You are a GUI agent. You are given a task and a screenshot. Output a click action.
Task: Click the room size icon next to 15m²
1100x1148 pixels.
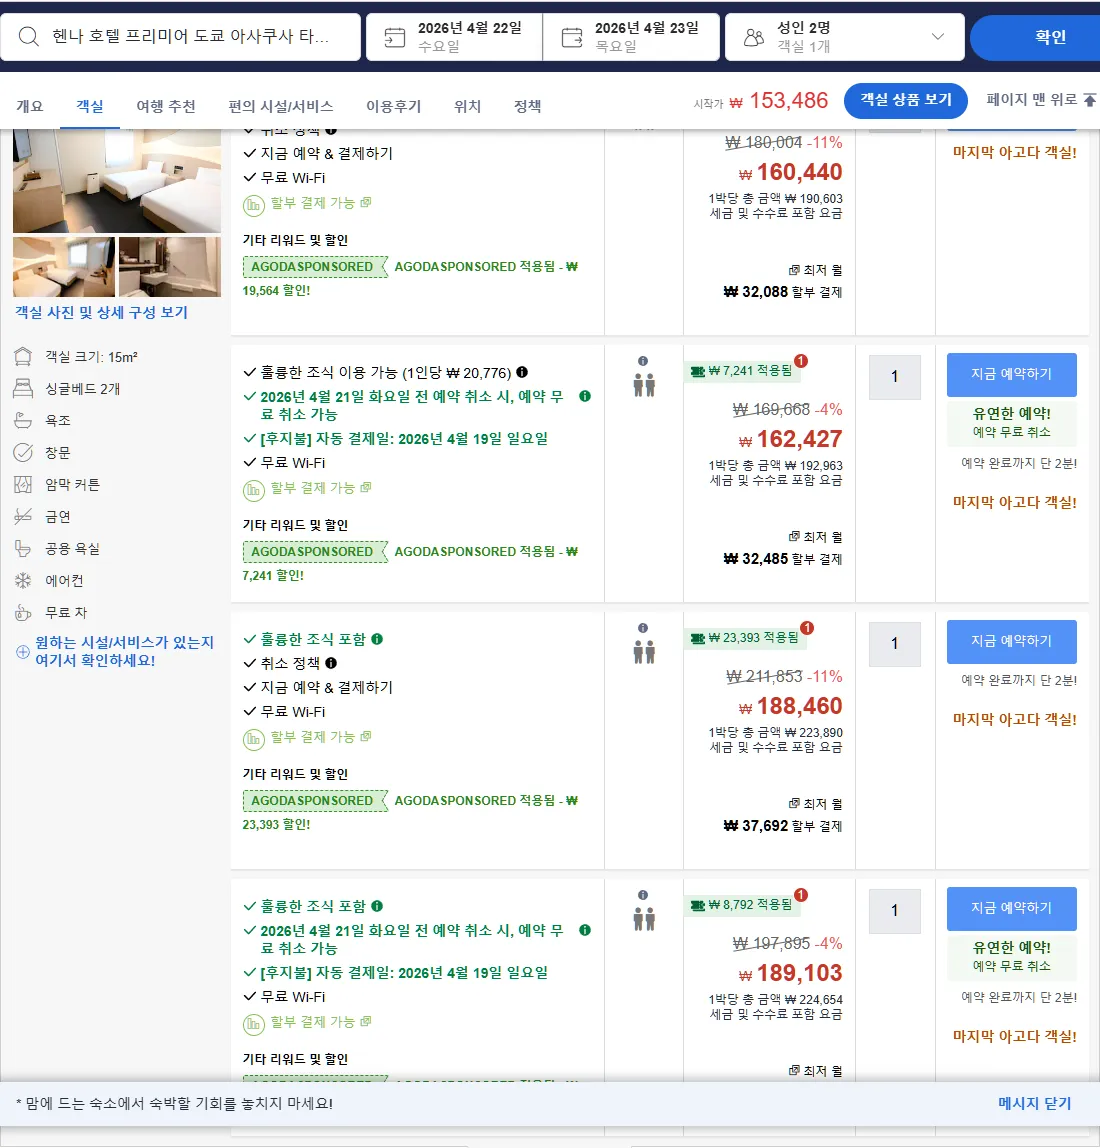click(x=23, y=357)
